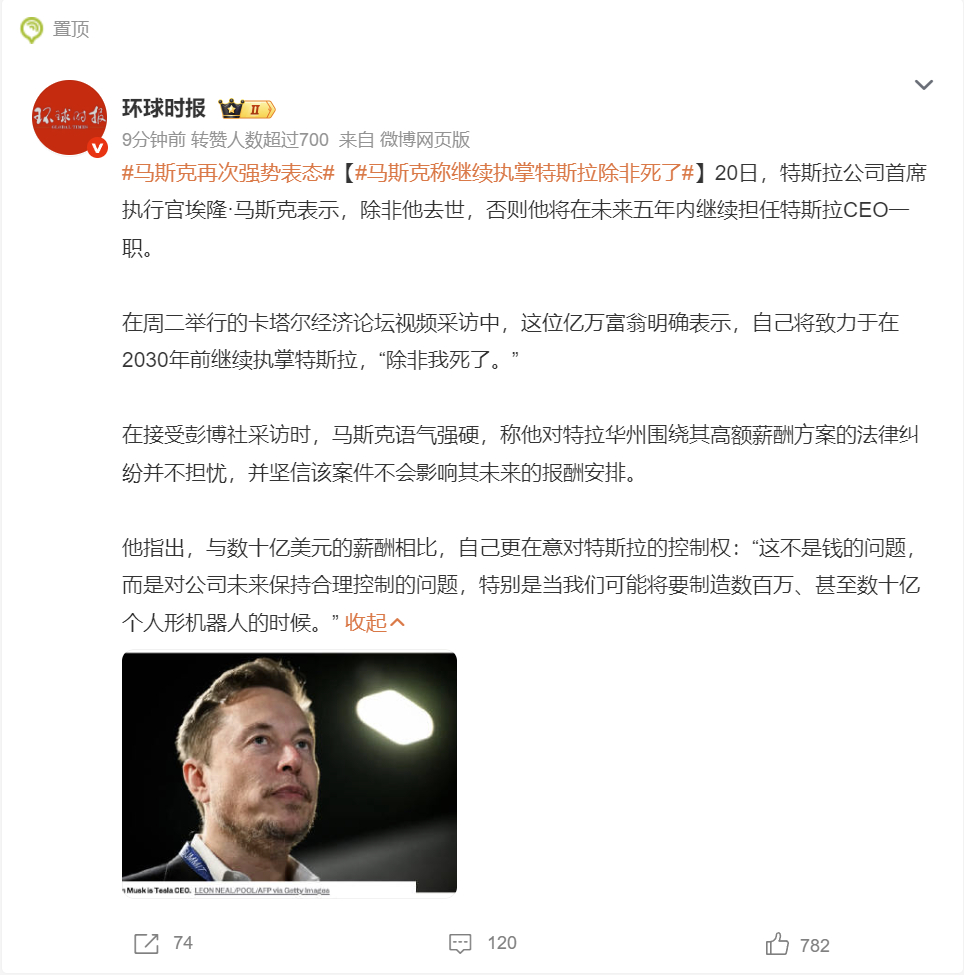
Task: Like the post with thumbs-up icon
Action: click(x=777, y=944)
